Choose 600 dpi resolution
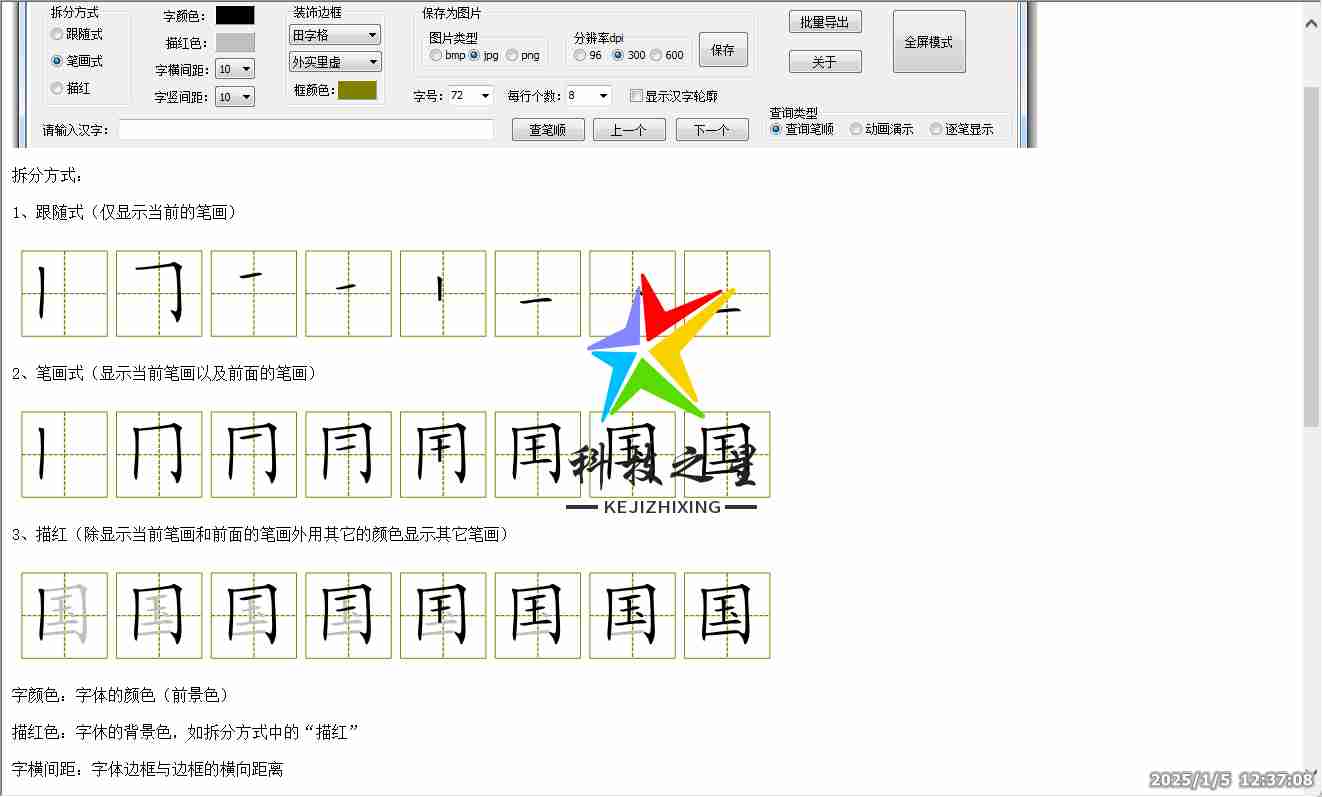Screen dimensions: 1322x797 [658, 56]
